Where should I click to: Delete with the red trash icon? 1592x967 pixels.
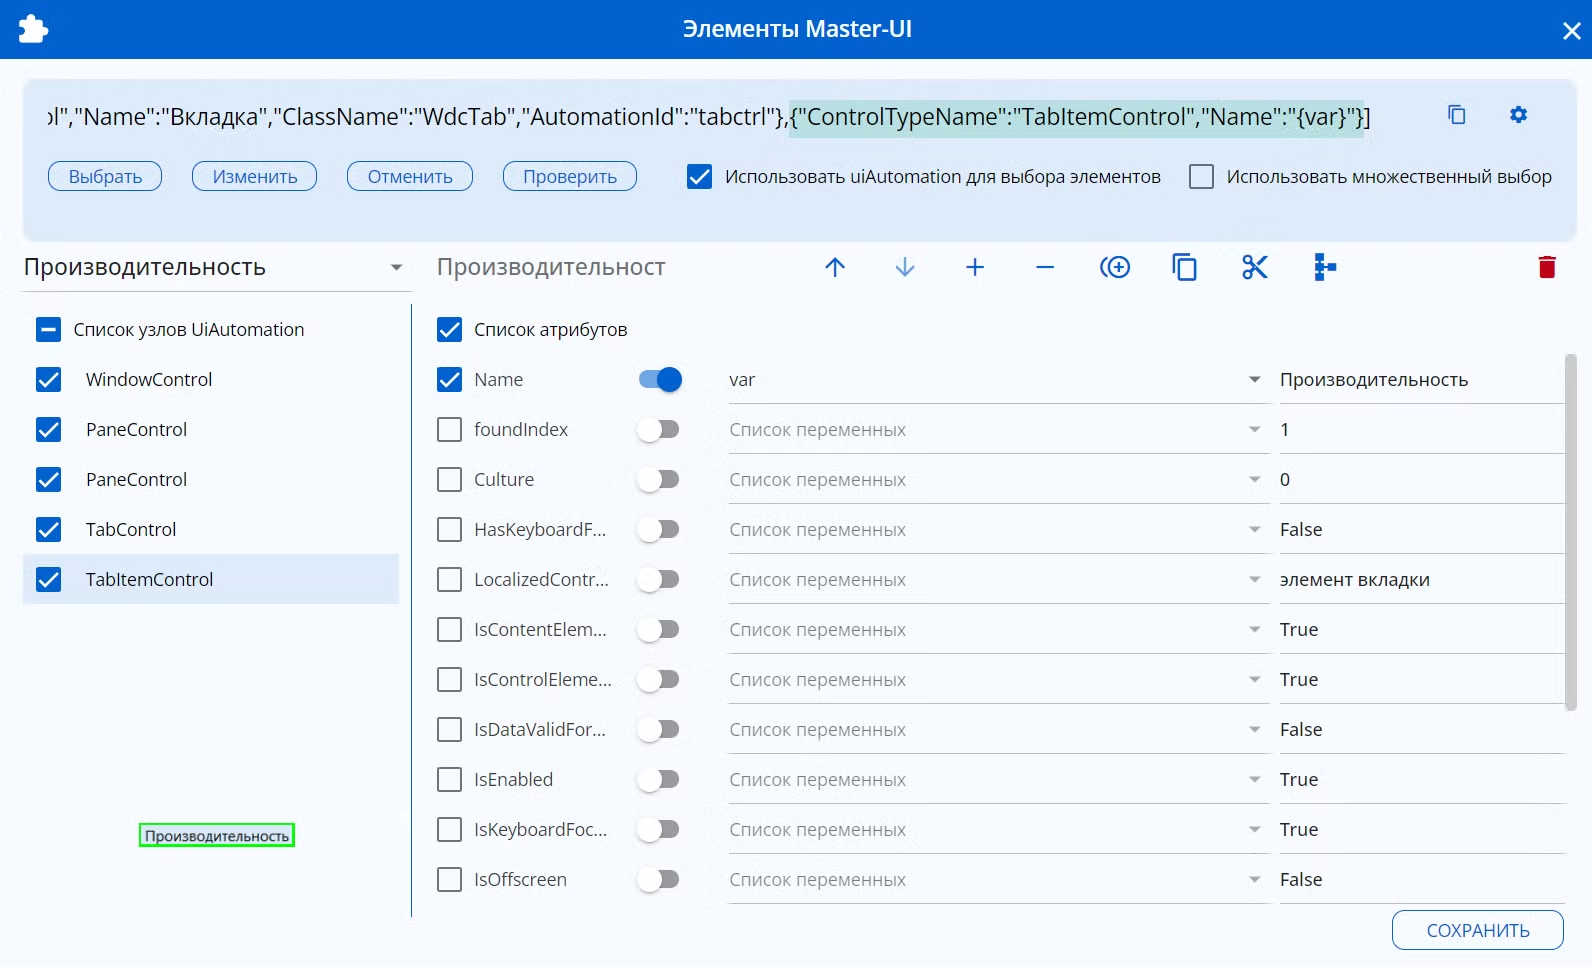click(1547, 267)
